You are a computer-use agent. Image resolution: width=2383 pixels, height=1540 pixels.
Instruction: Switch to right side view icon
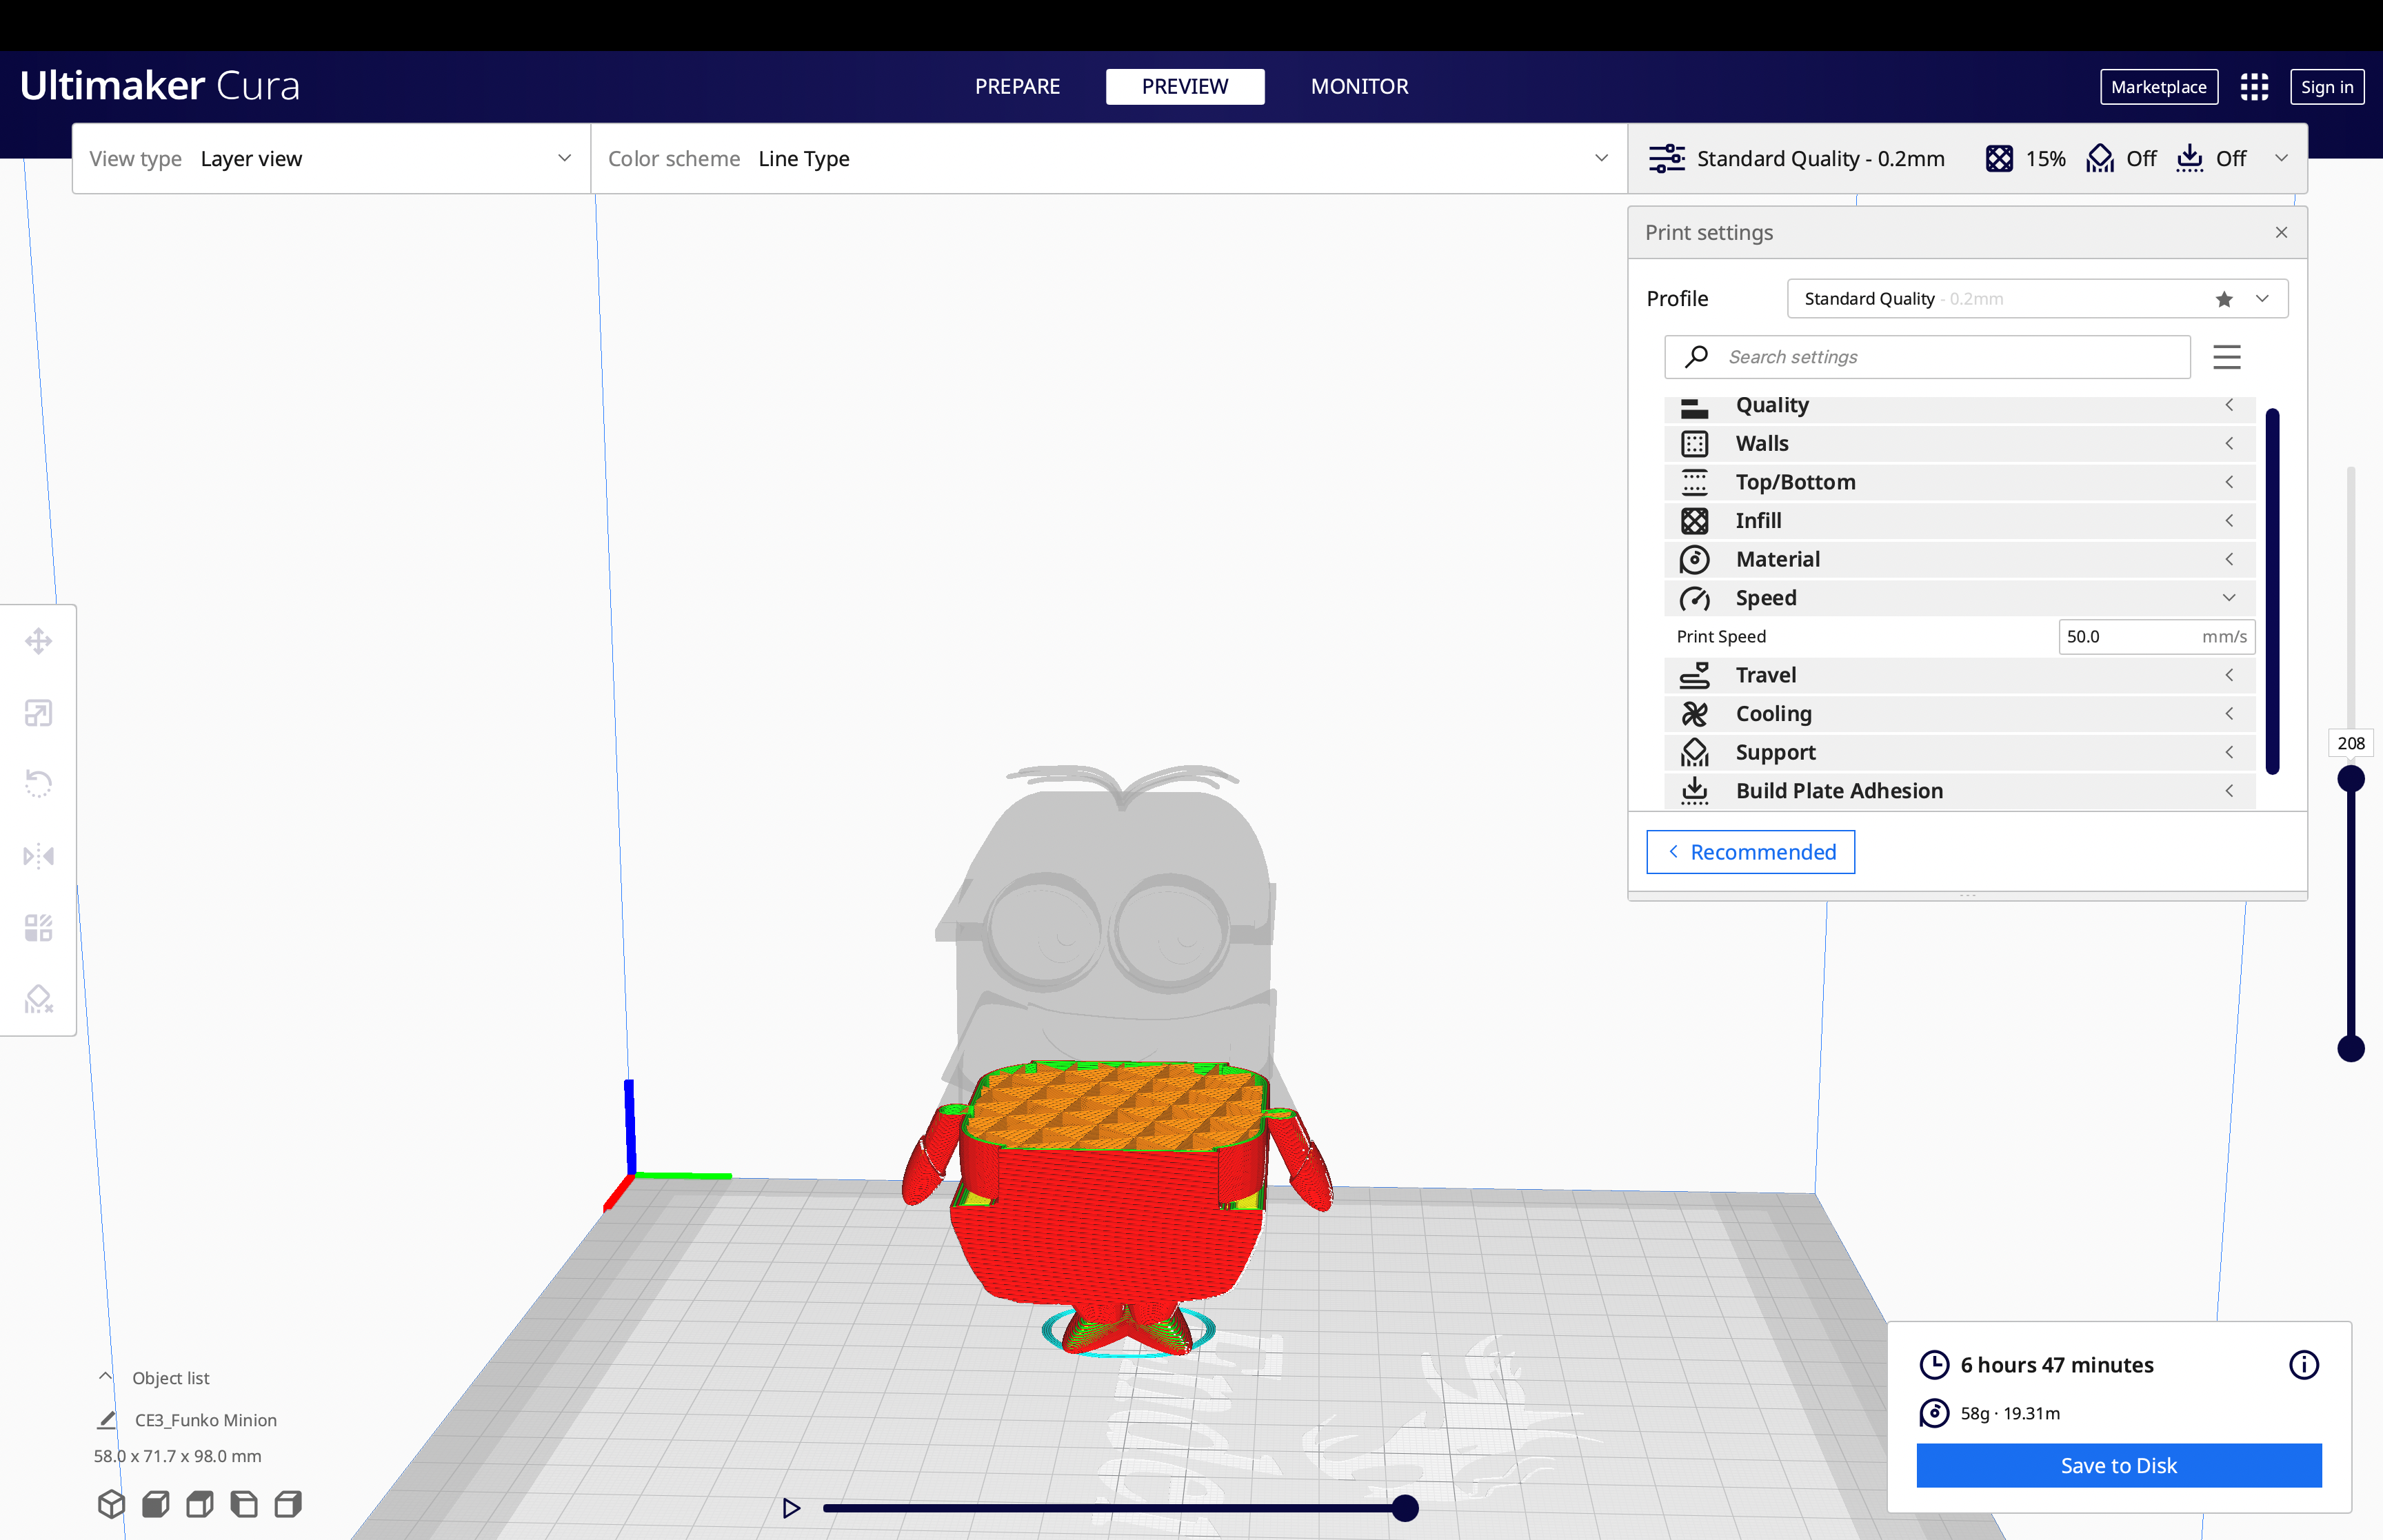click(x=288, y=1504)
